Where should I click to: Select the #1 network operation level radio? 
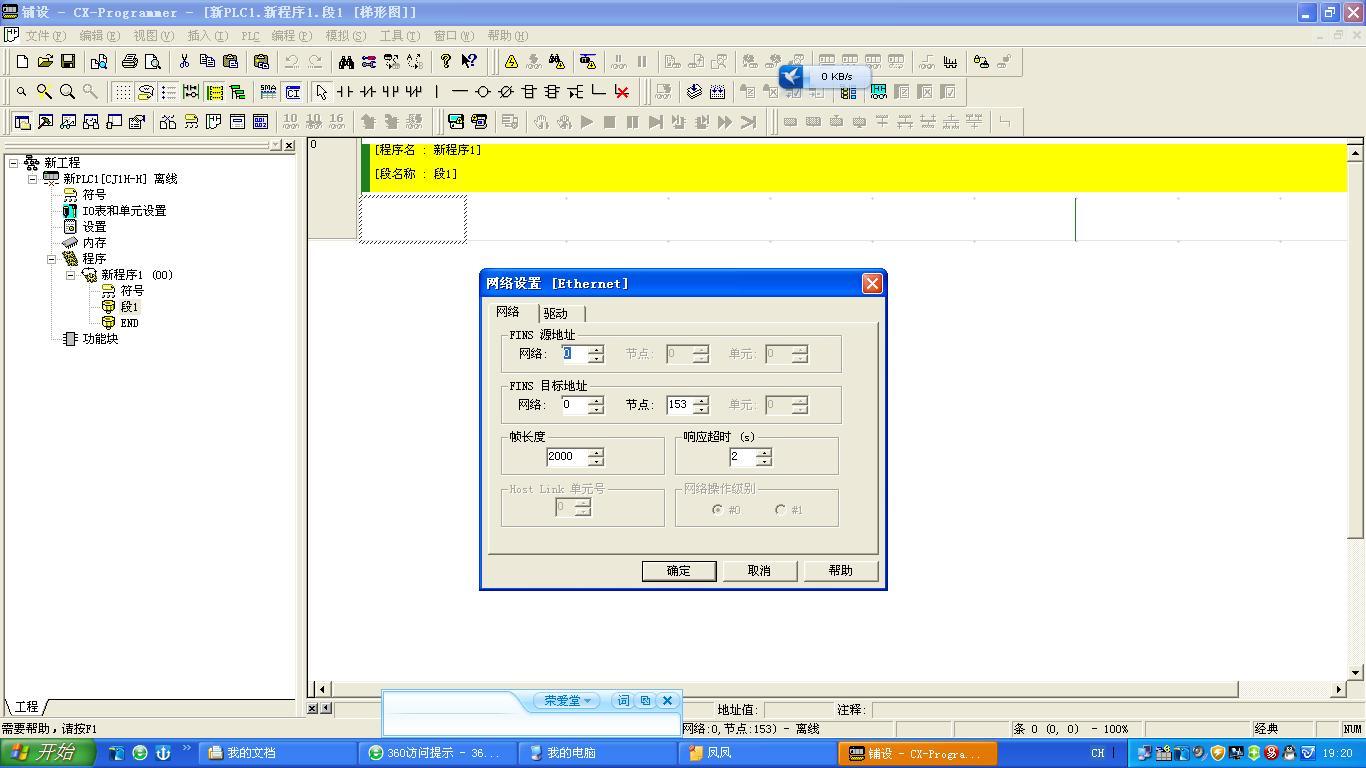click(x=780, y=510)
